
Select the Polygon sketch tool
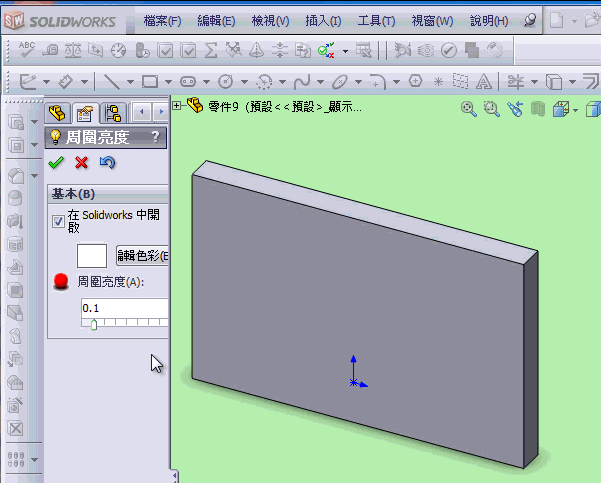pyautogui.click(x=415, y=81)
